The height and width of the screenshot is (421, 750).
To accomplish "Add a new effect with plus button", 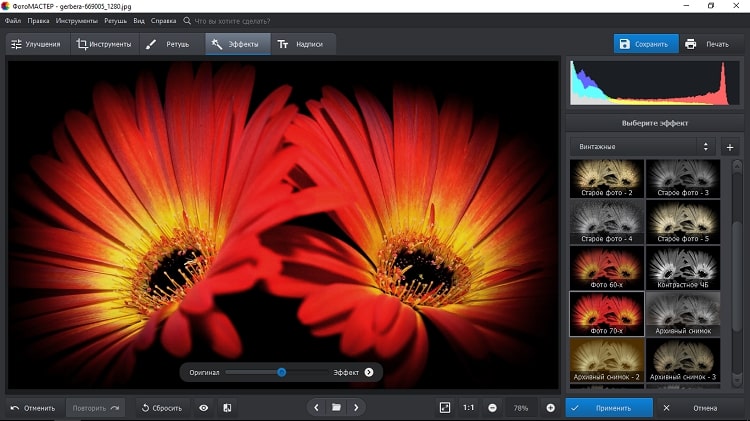I will coord(729,146).
